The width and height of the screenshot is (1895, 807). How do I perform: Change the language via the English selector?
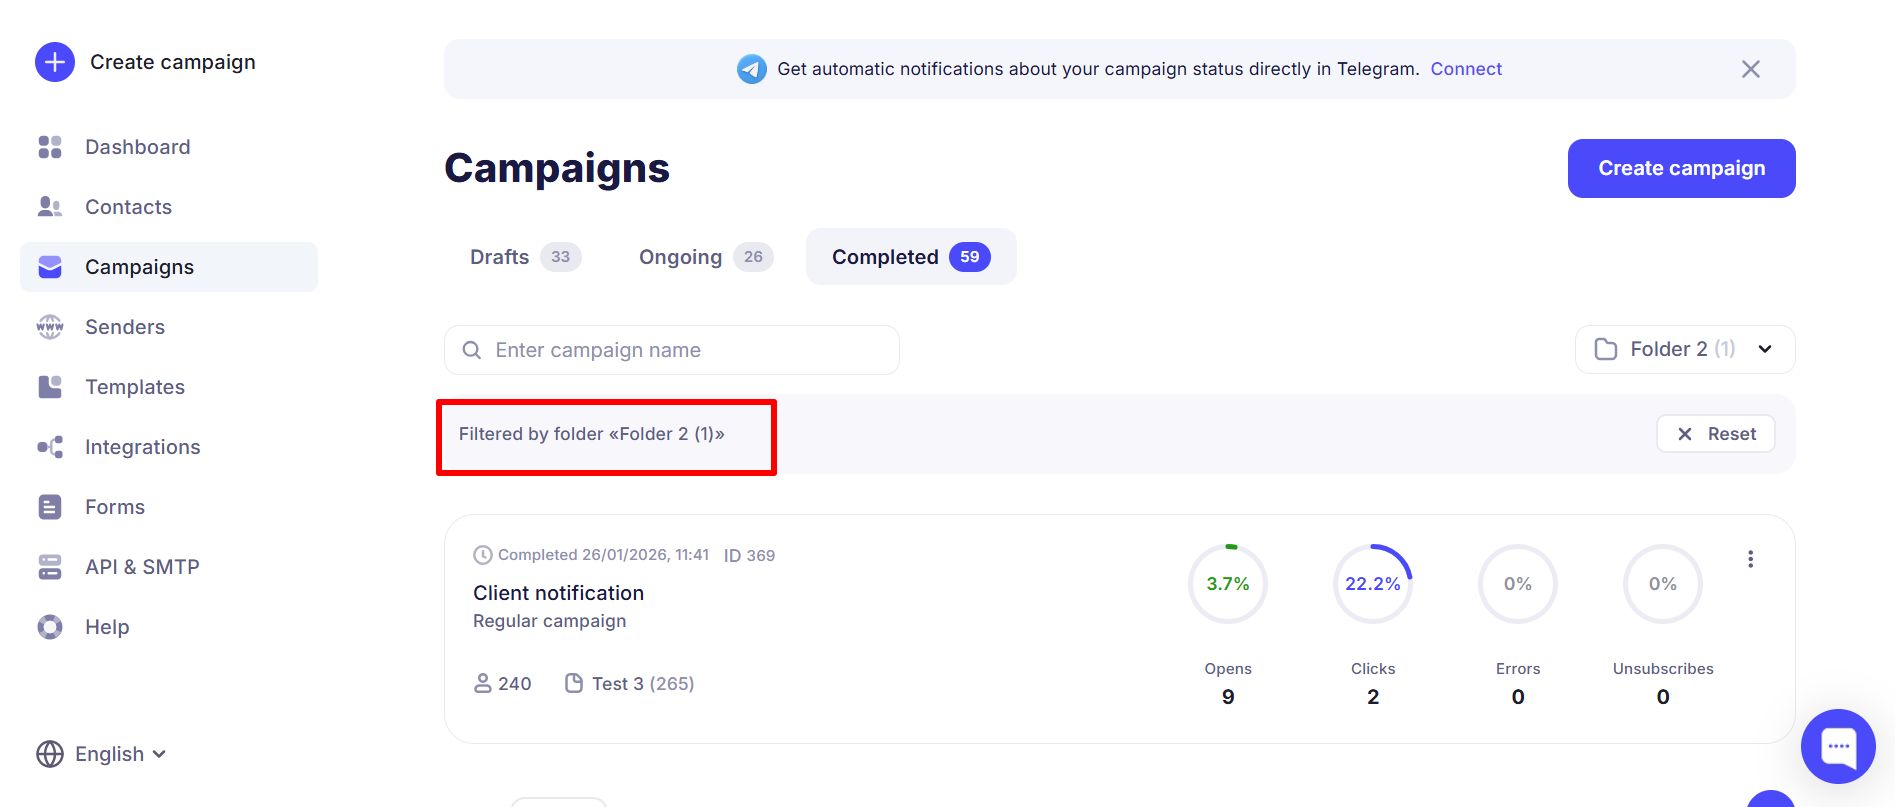click(x=101, y=754)
